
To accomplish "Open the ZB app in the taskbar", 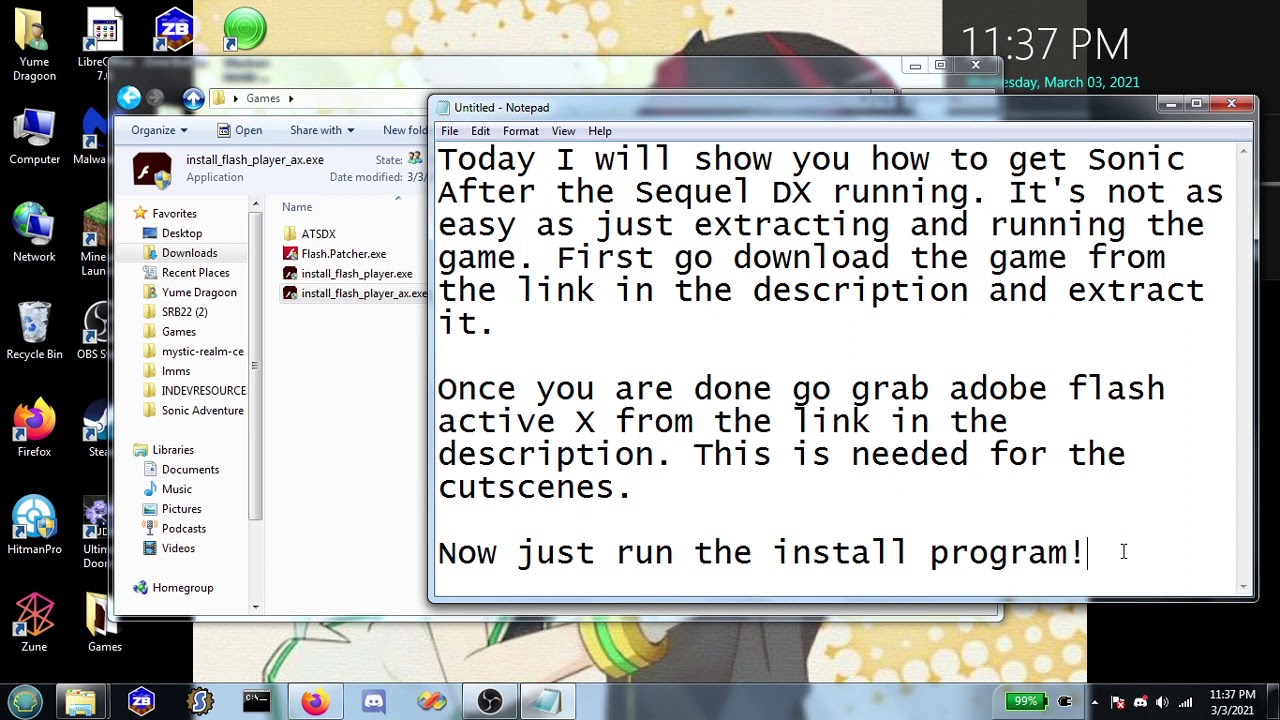I will coord(141,702).
